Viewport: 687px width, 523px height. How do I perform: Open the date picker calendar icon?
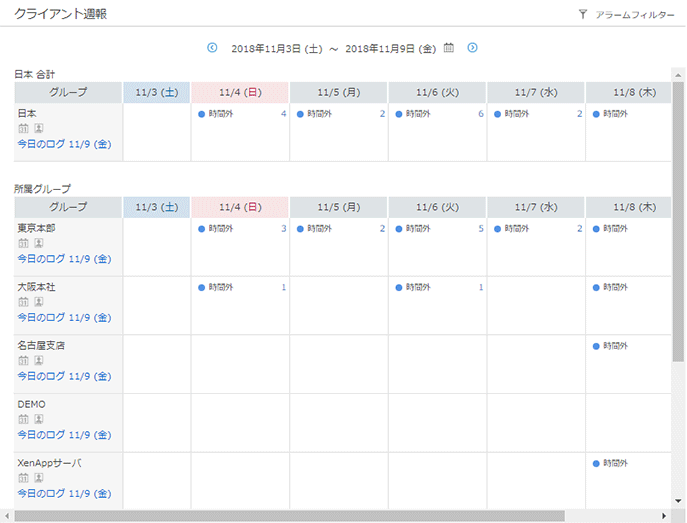tap(449, 47)
